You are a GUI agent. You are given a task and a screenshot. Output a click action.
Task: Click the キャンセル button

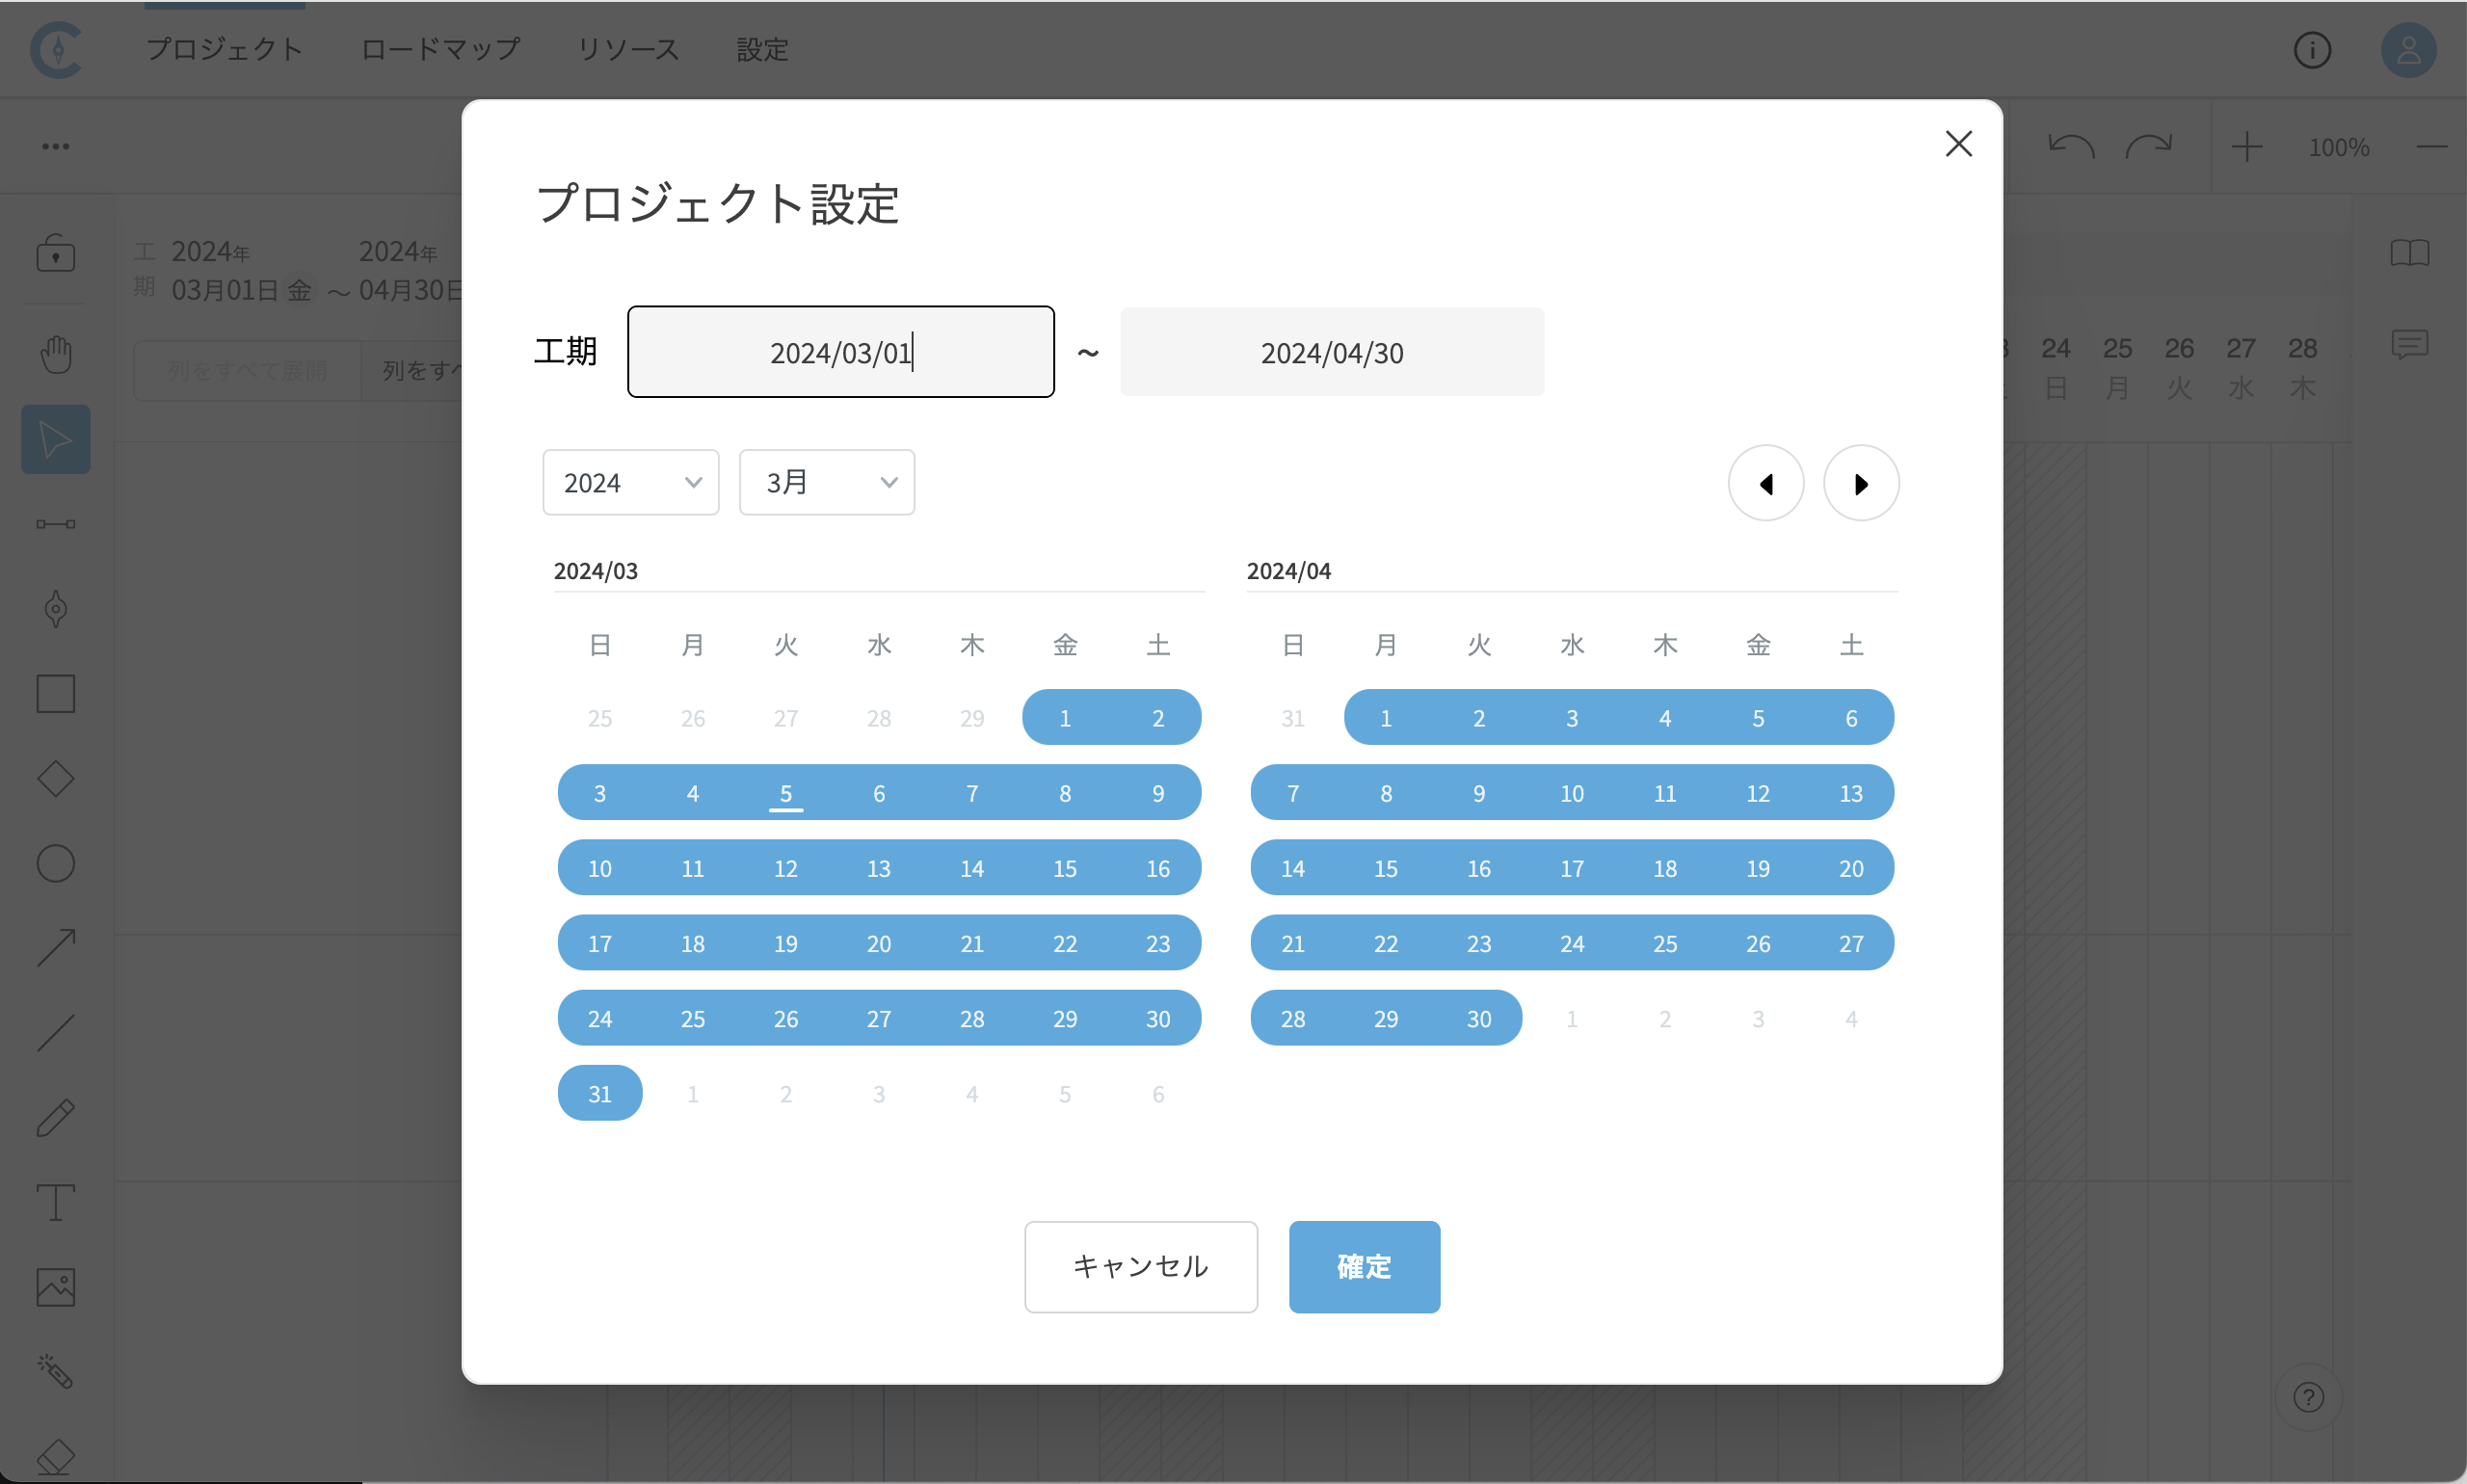[x=1140, y=1267]
